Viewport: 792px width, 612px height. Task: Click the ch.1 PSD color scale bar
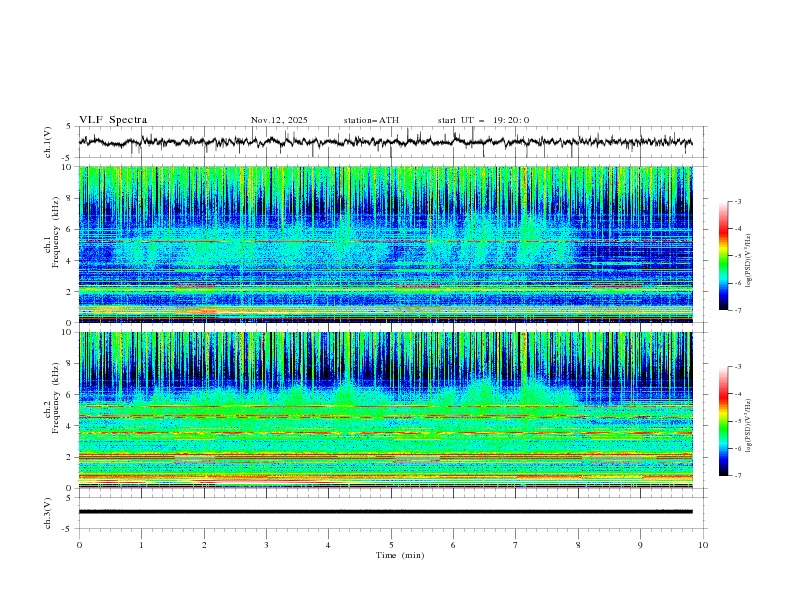coord(723,255)
